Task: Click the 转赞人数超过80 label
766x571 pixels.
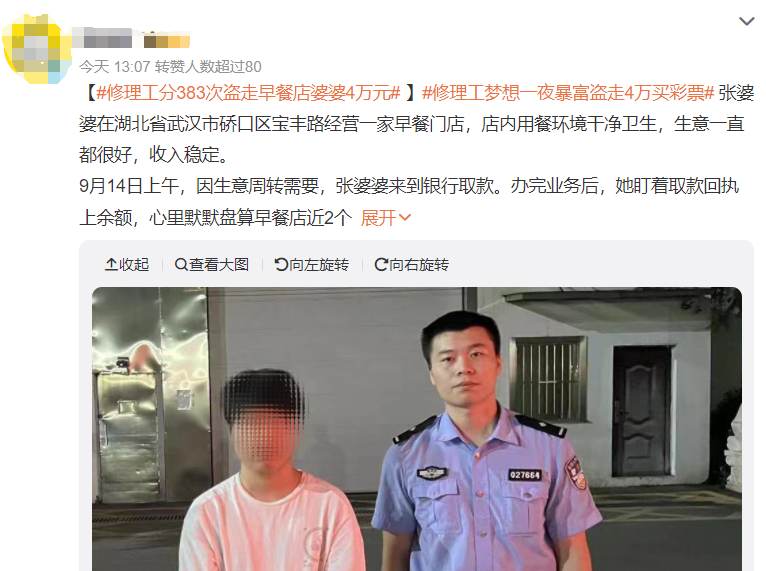Action: coord(208,66)
